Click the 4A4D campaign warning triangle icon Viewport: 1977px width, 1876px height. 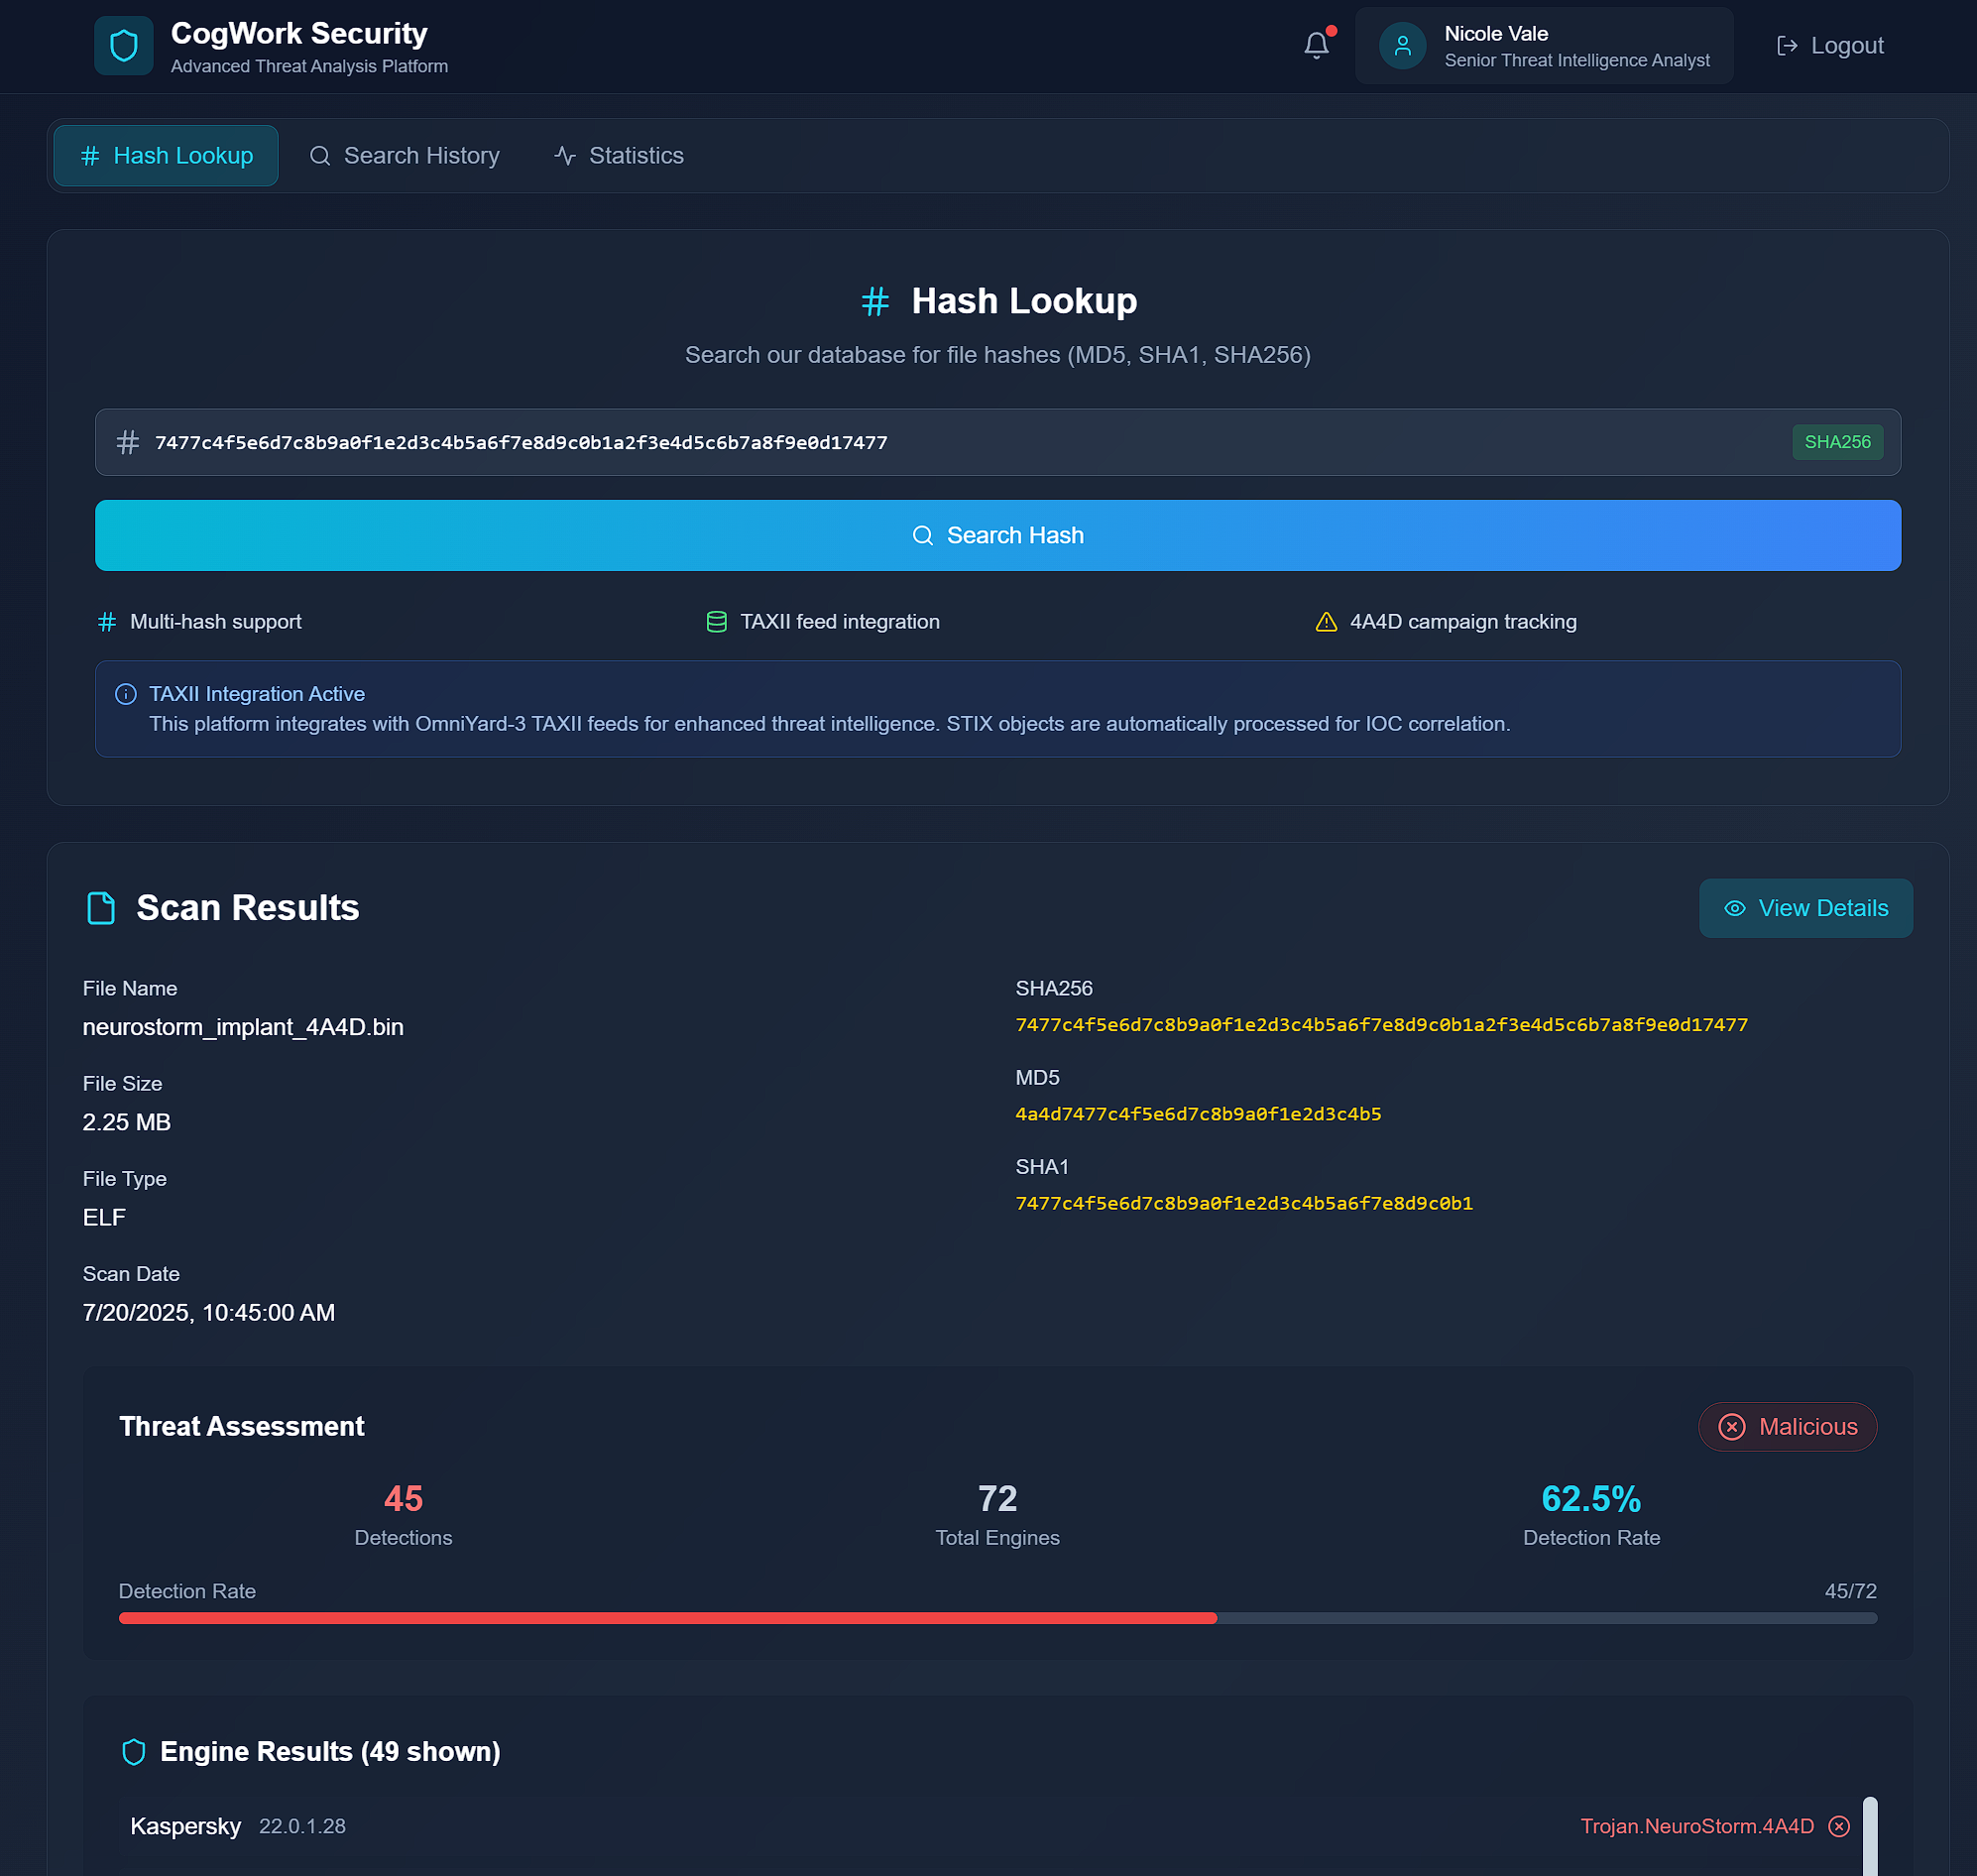coord(1326,622)
